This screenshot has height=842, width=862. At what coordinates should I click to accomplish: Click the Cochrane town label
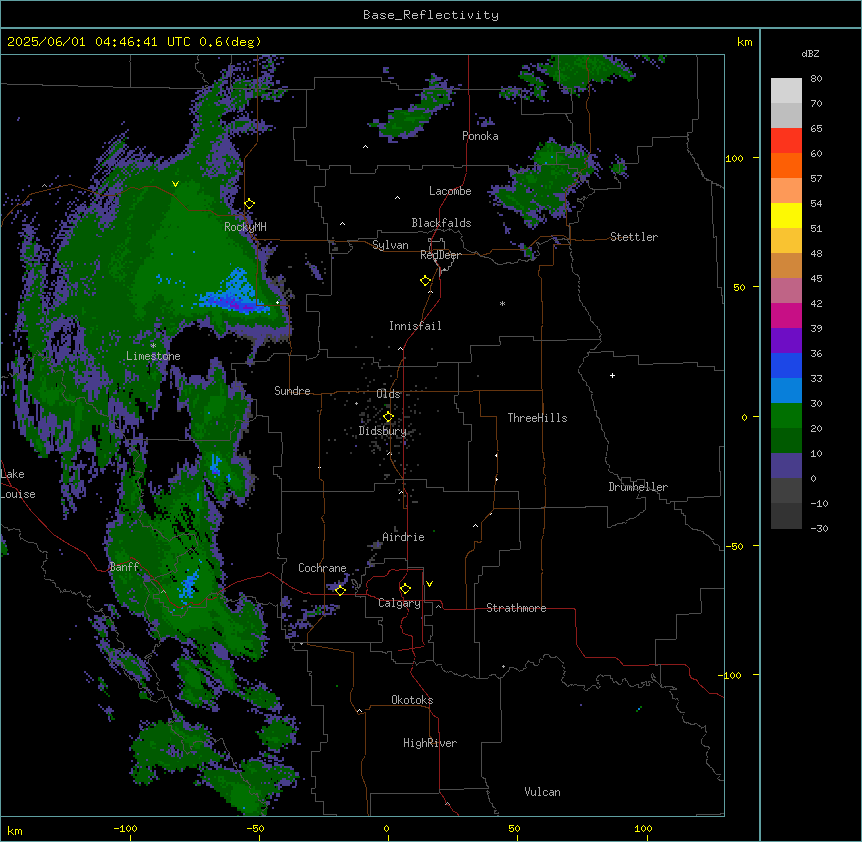(322, 568)
